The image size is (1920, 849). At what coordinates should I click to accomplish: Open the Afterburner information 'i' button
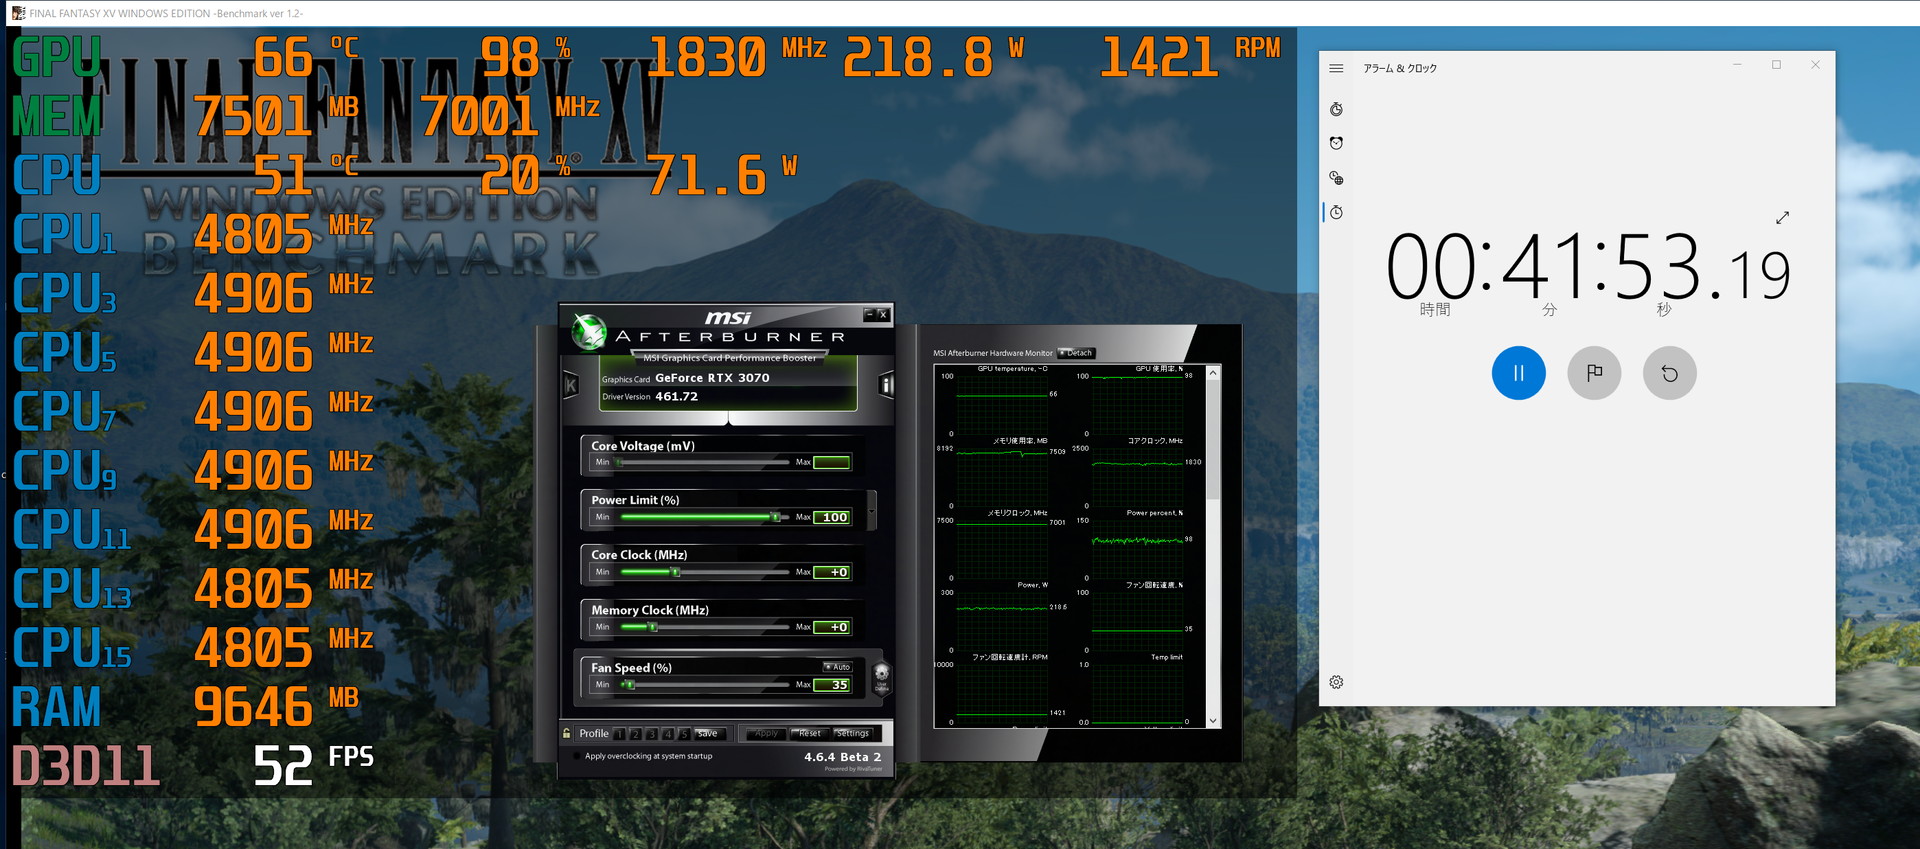tap(886, 384)
